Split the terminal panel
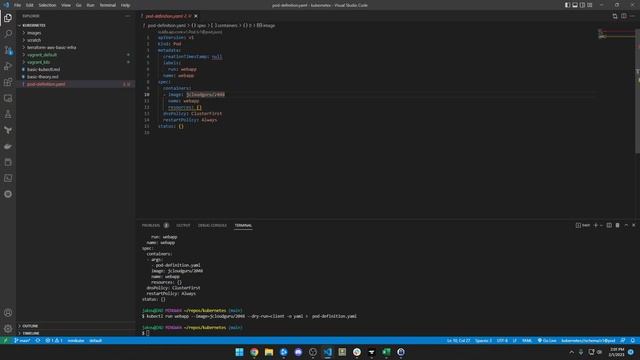The image size is (640, 360). click(x=609, y=225)
